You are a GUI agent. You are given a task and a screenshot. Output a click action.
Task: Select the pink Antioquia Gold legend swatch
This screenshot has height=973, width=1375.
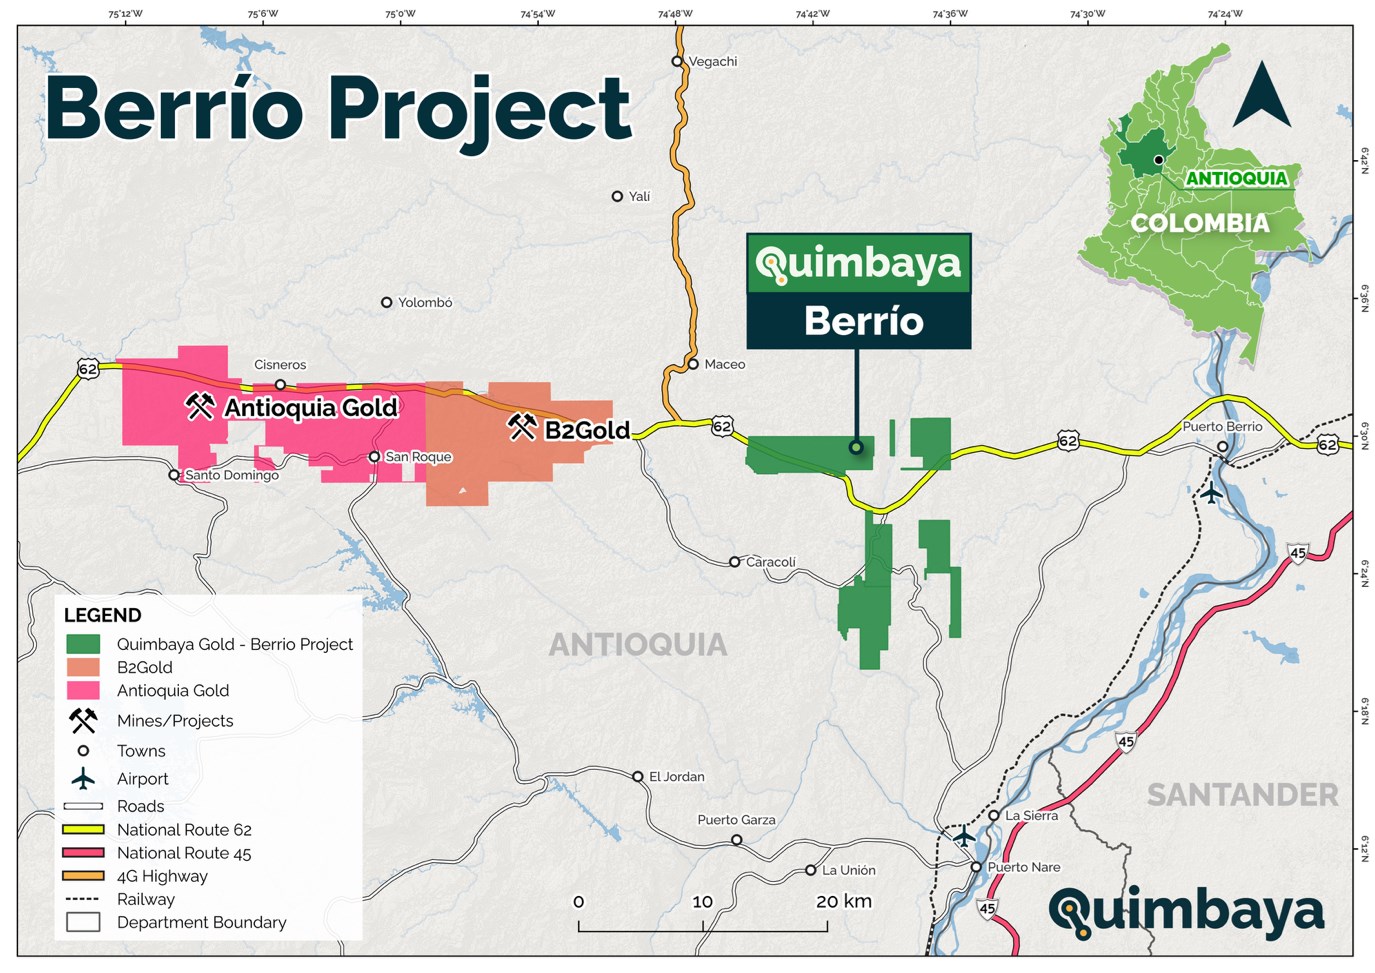[x=83, y=690]
